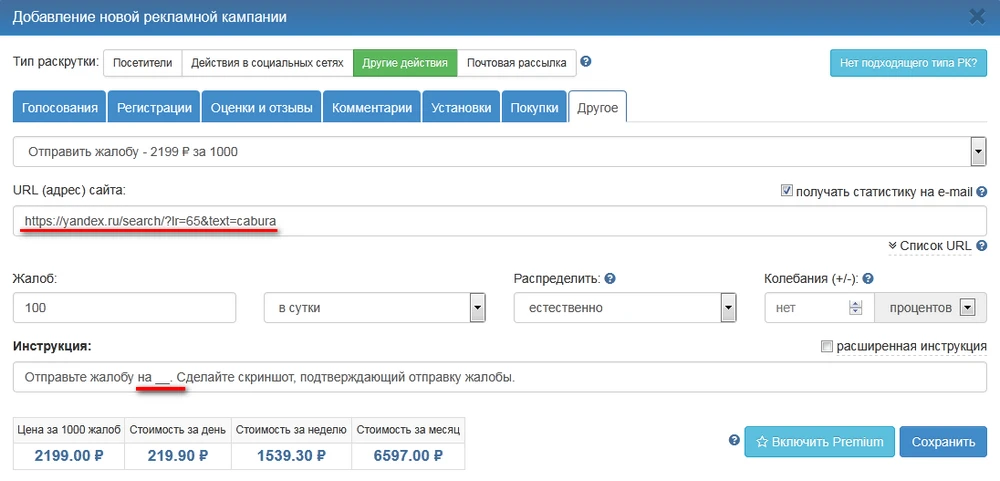Enable расширенная инструкция checkbox

click(826, 346)
